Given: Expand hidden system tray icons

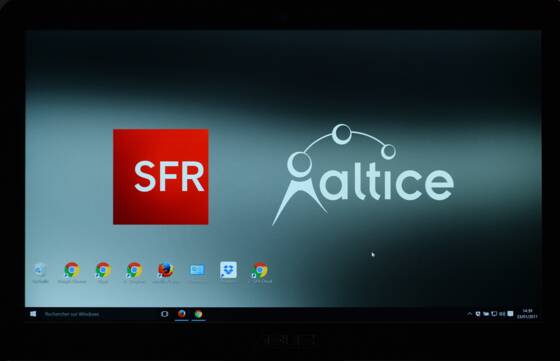Looking at the screenshot, I should coord(470,314).
